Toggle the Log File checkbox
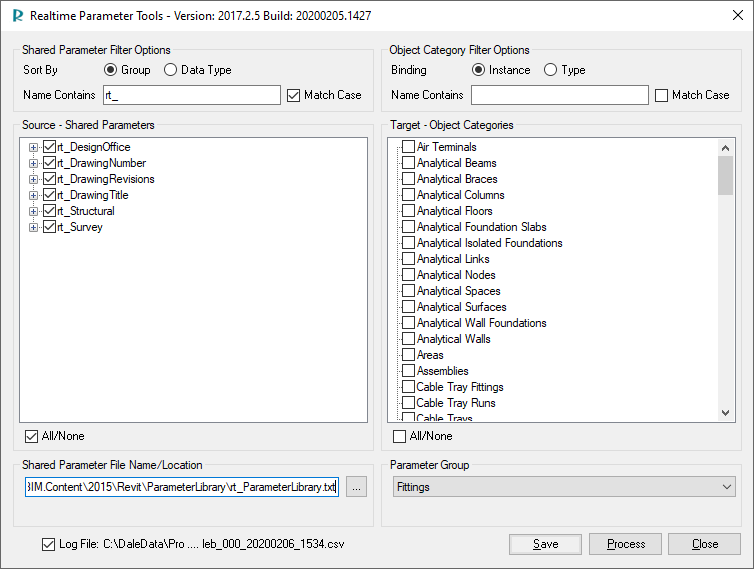This screenshot has width=754, height=569. (48, 544)
